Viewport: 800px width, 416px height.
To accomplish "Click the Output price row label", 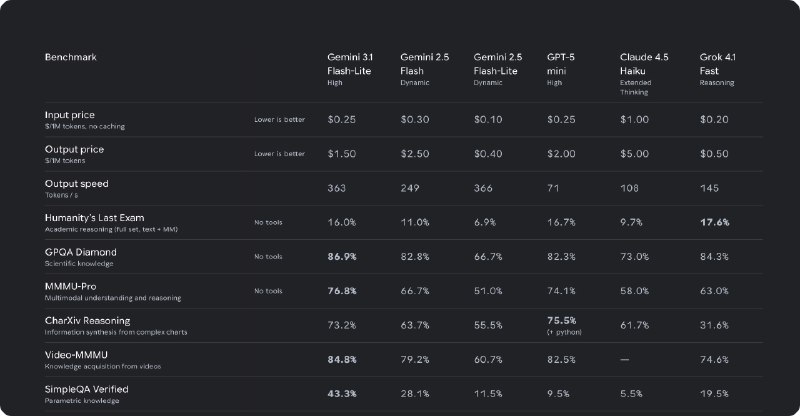I will (75, 149).
